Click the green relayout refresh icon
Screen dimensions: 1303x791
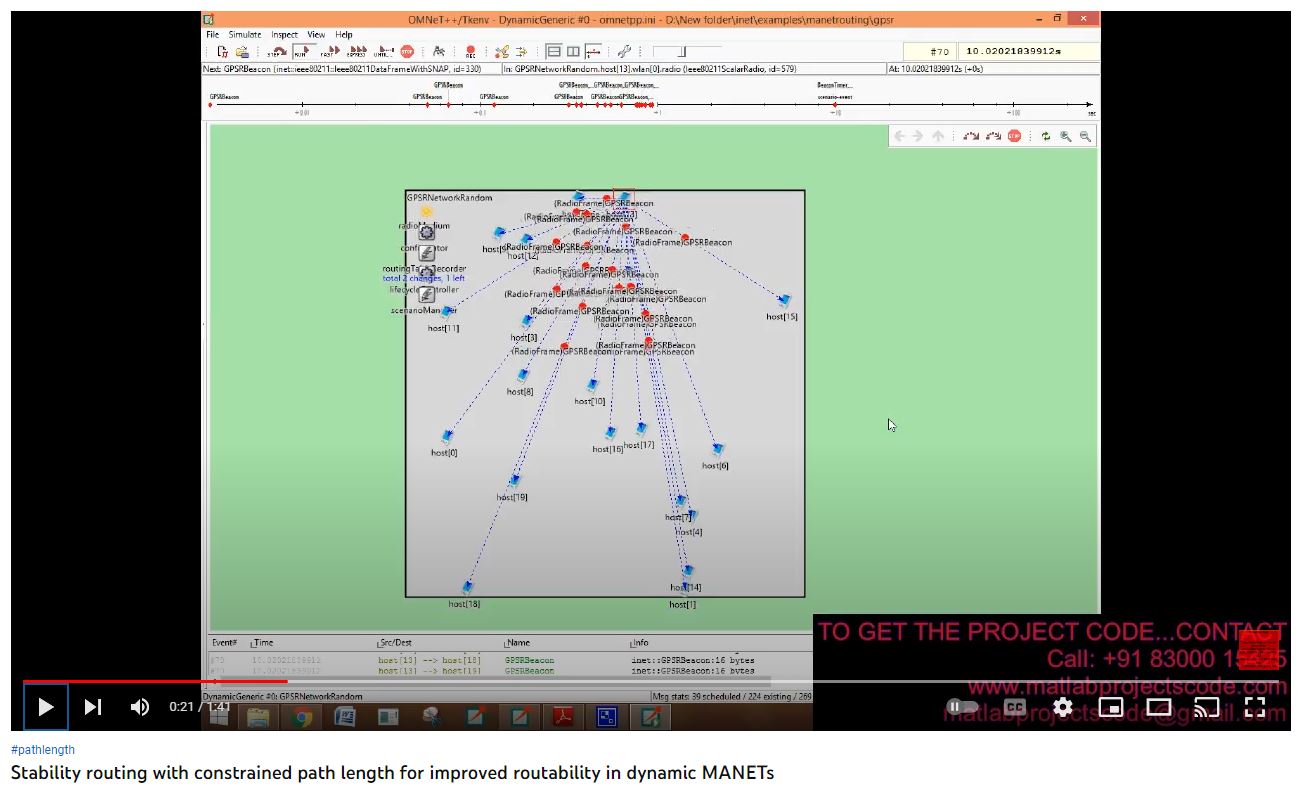click(x=1045, y=136)
